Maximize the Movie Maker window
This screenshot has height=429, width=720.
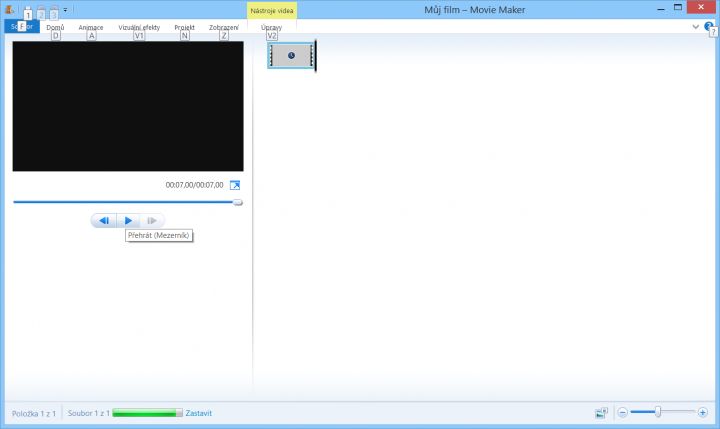678,7
